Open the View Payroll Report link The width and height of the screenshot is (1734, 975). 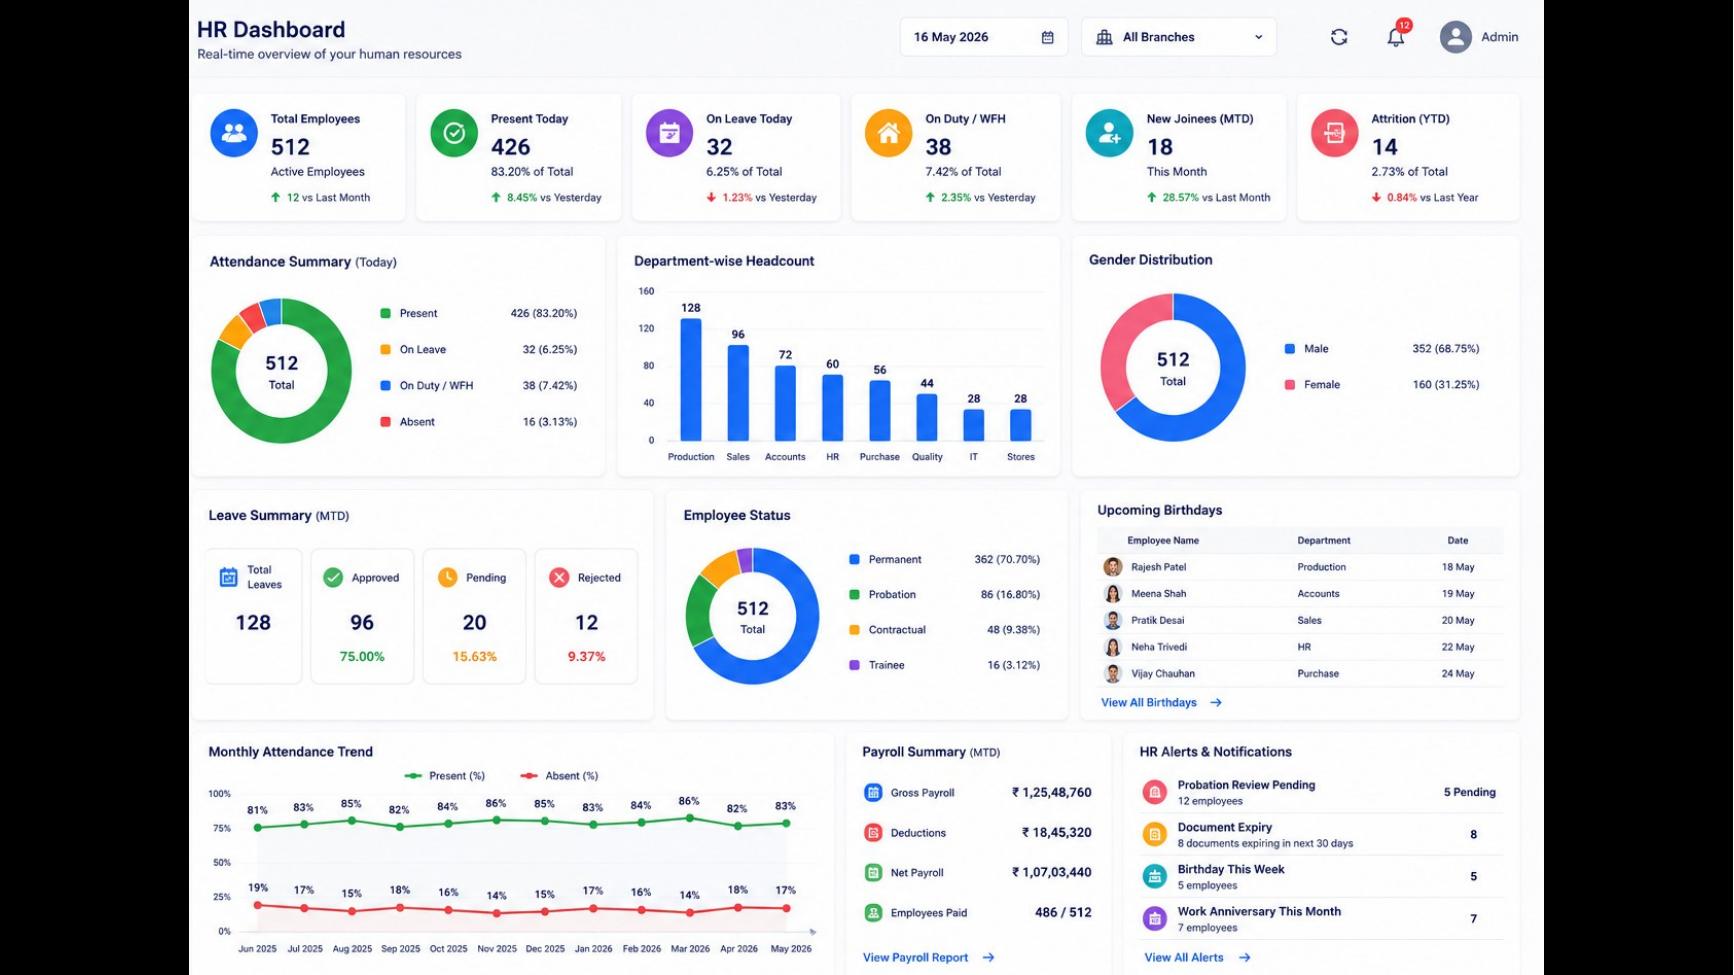point(928,957)
